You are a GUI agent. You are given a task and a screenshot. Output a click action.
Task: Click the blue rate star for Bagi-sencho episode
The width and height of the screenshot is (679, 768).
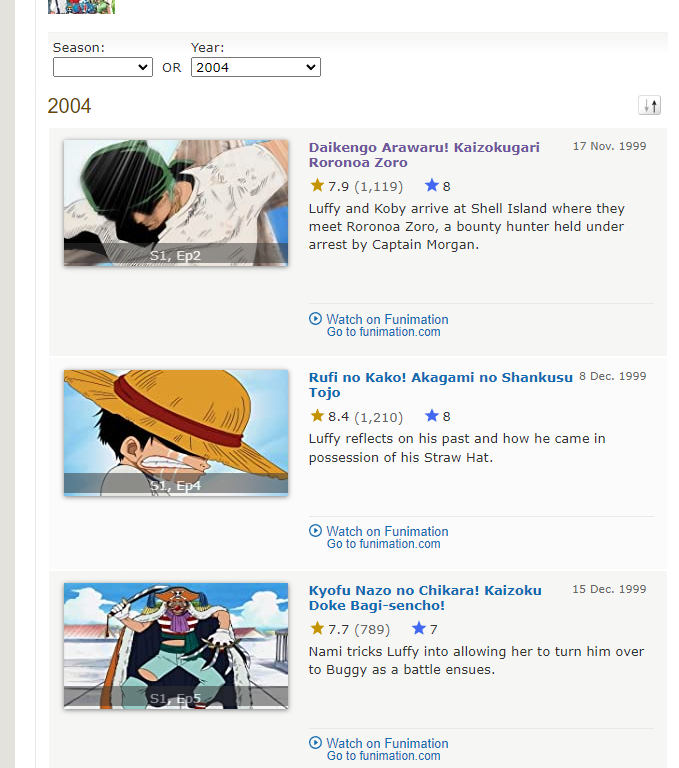click(x=419, y=629)
